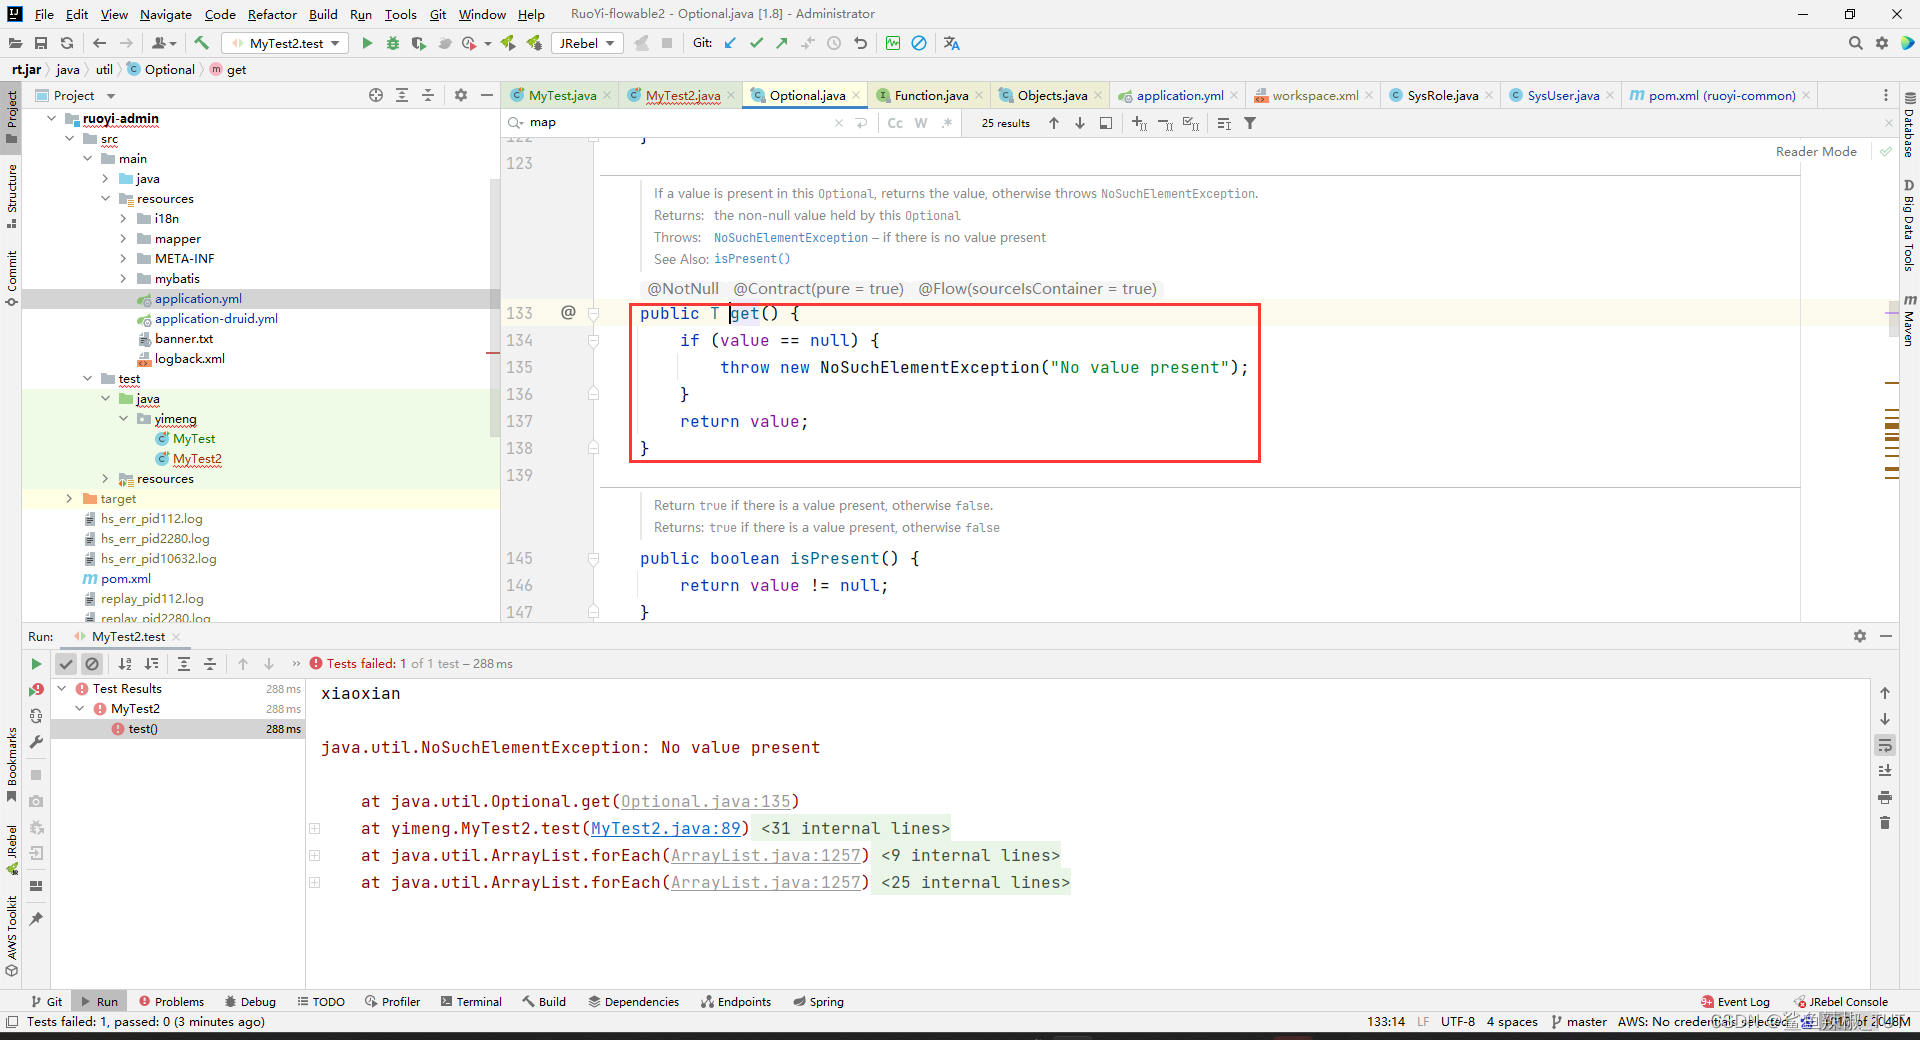This screenshot has height=1040, width=1920.
Task: Expand all nodes in the Project panel
Action: coord(402,95)
